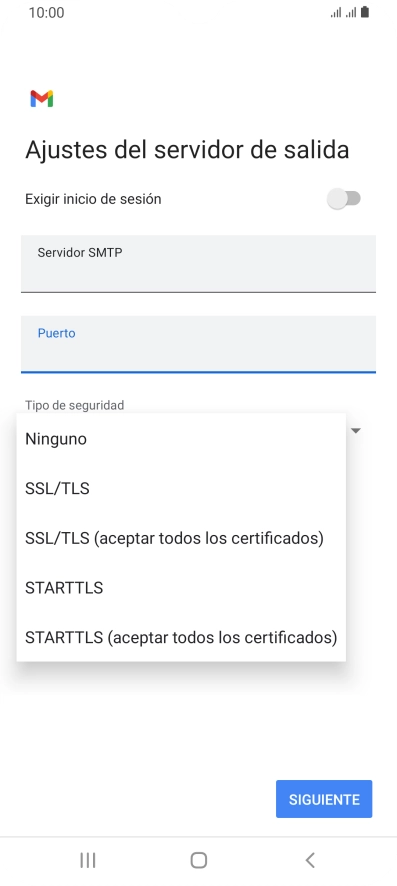Tap the 10:00 clock in status bar

tap(46, 12)
